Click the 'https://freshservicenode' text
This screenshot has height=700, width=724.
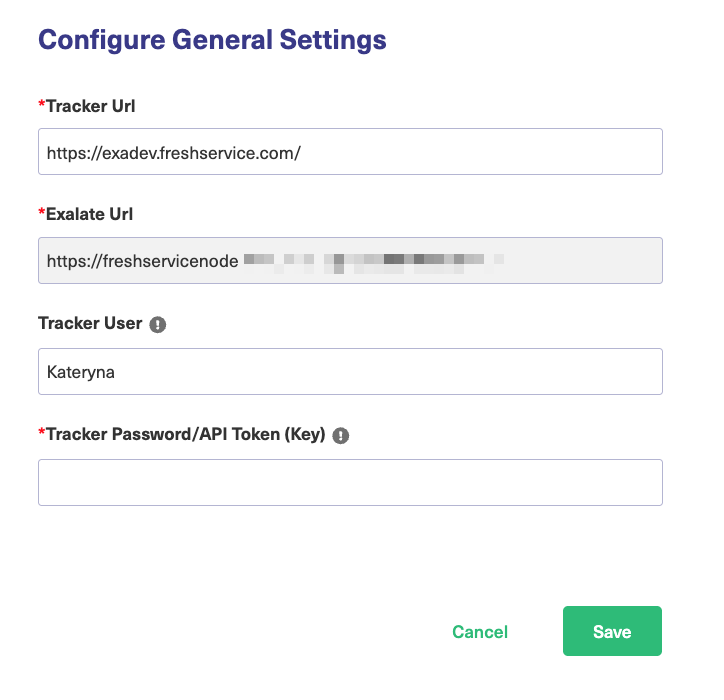(x=142, y=262)
